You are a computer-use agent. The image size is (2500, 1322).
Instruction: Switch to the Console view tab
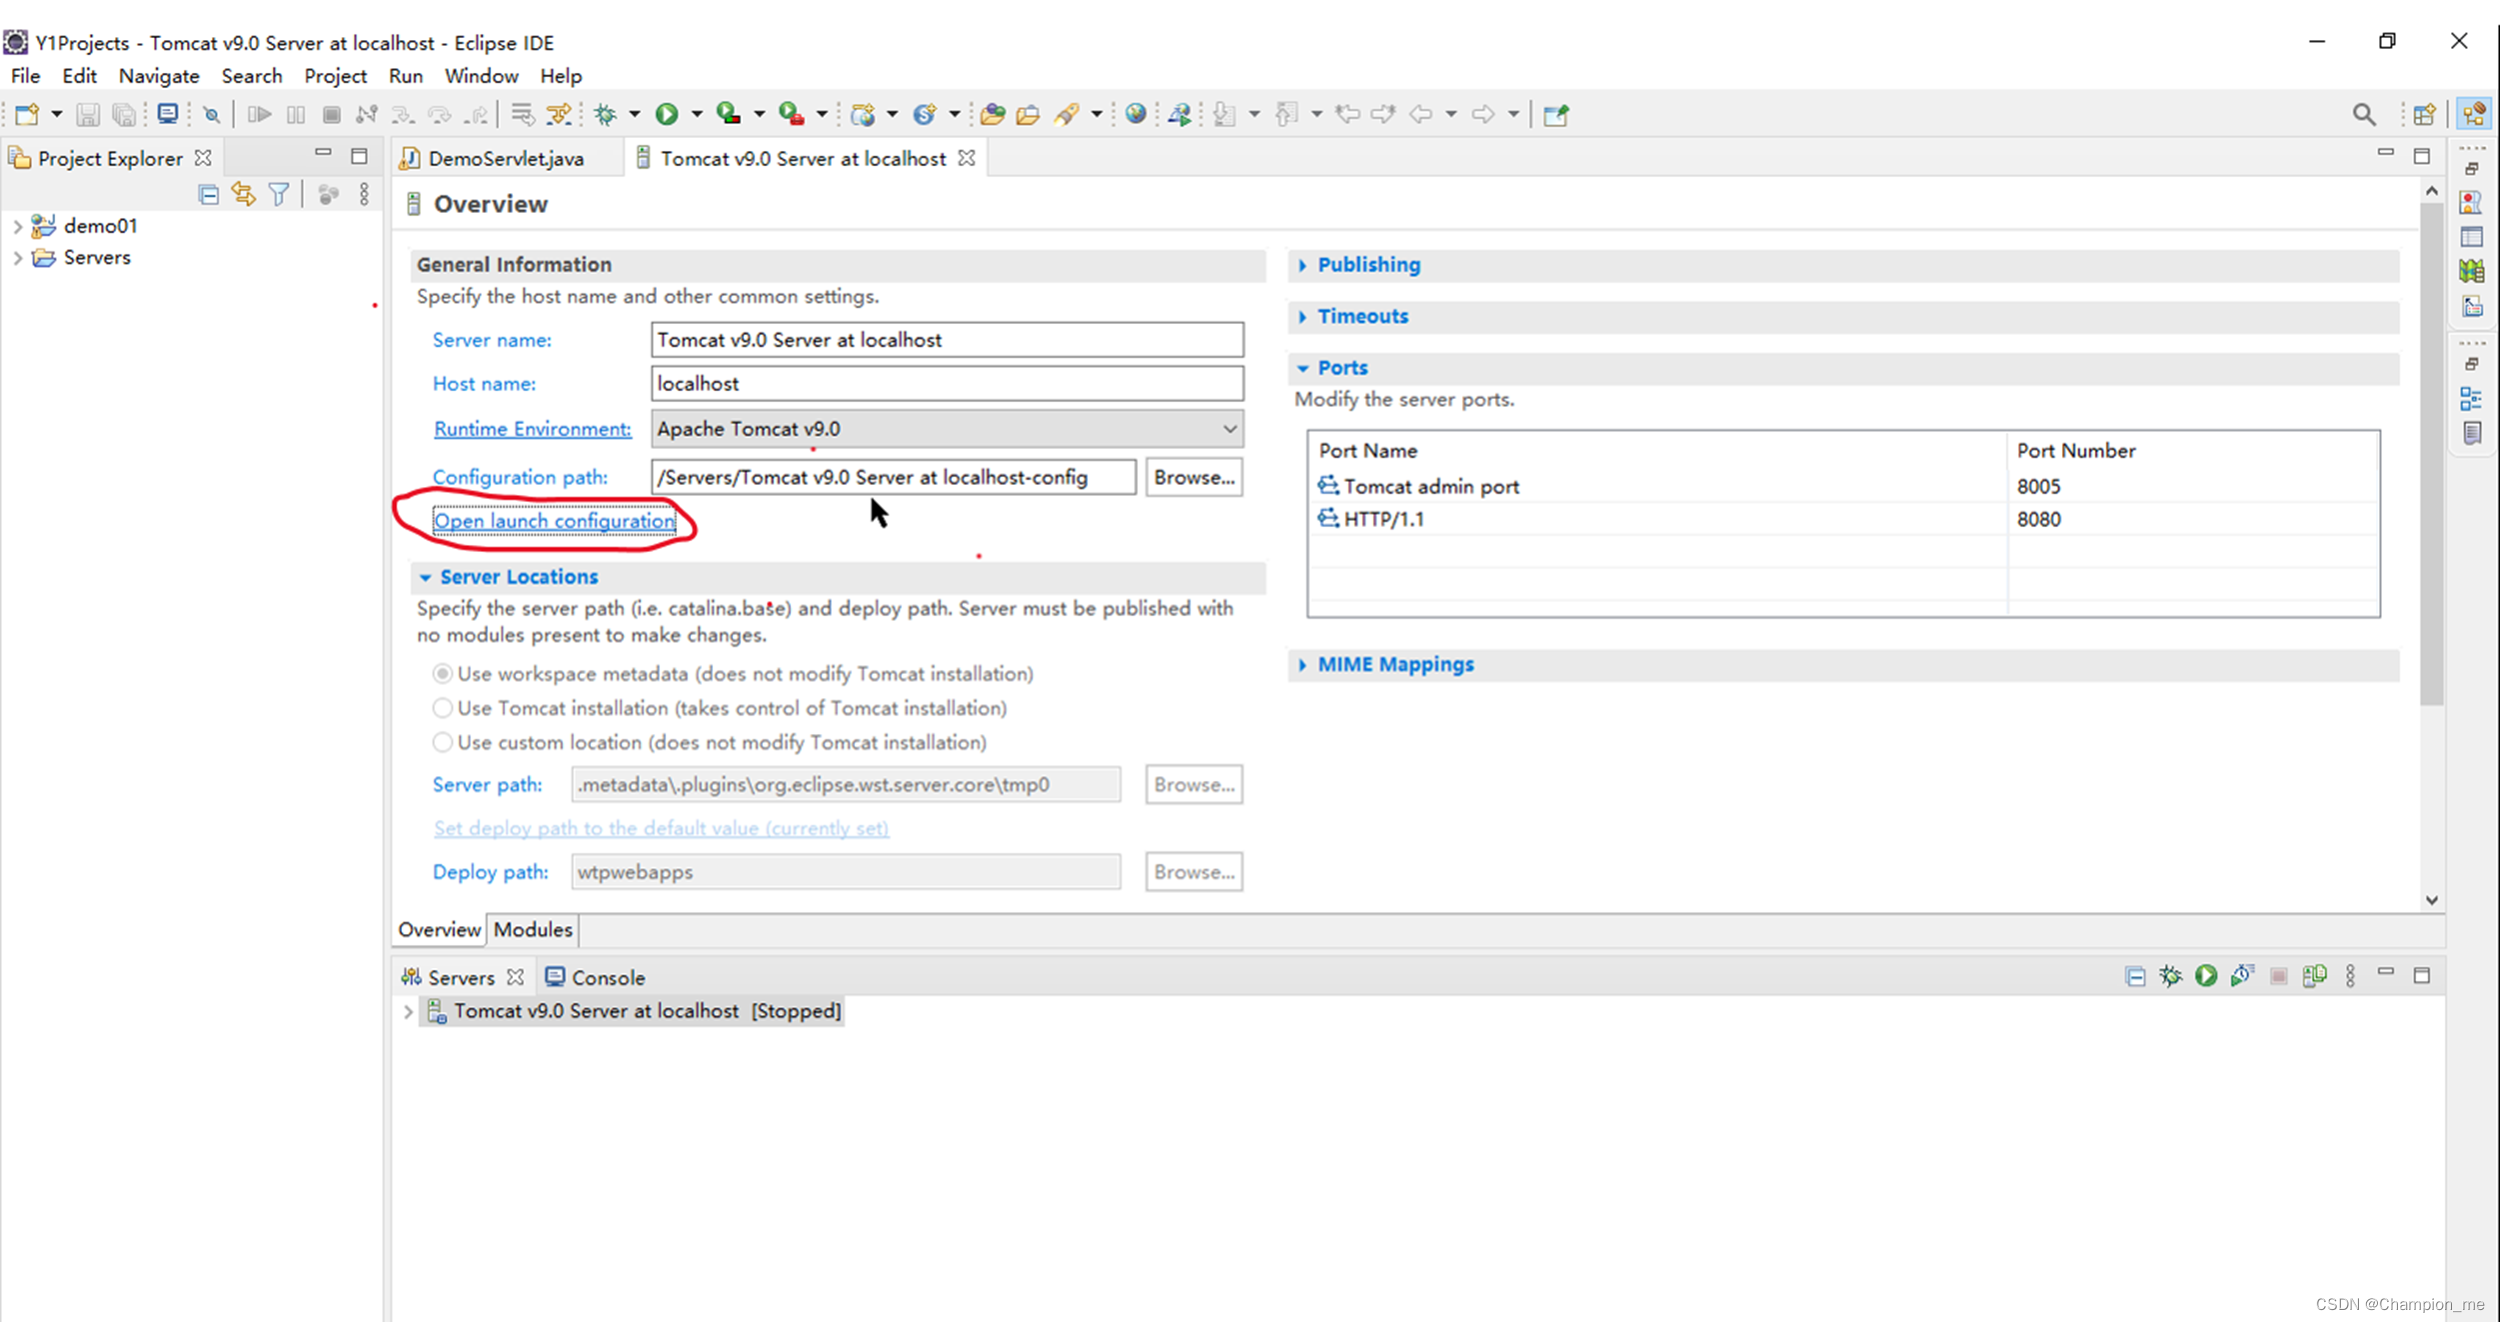point(595,977)
